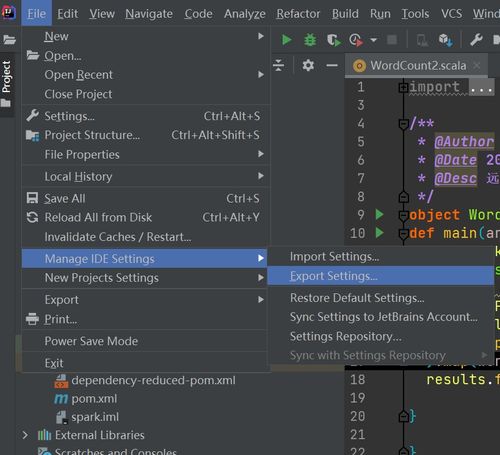Choose Export Settings... in submenu
This screenshot has width=500, height=455.
coord(381,276)
